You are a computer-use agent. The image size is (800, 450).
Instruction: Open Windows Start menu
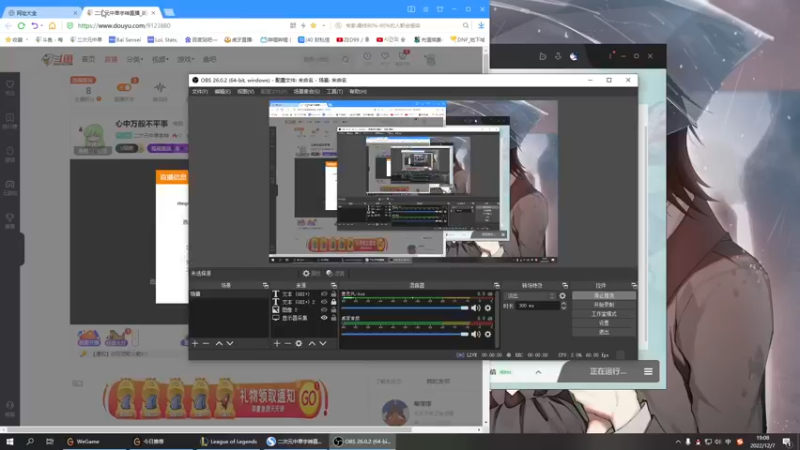tap(10, 441)
